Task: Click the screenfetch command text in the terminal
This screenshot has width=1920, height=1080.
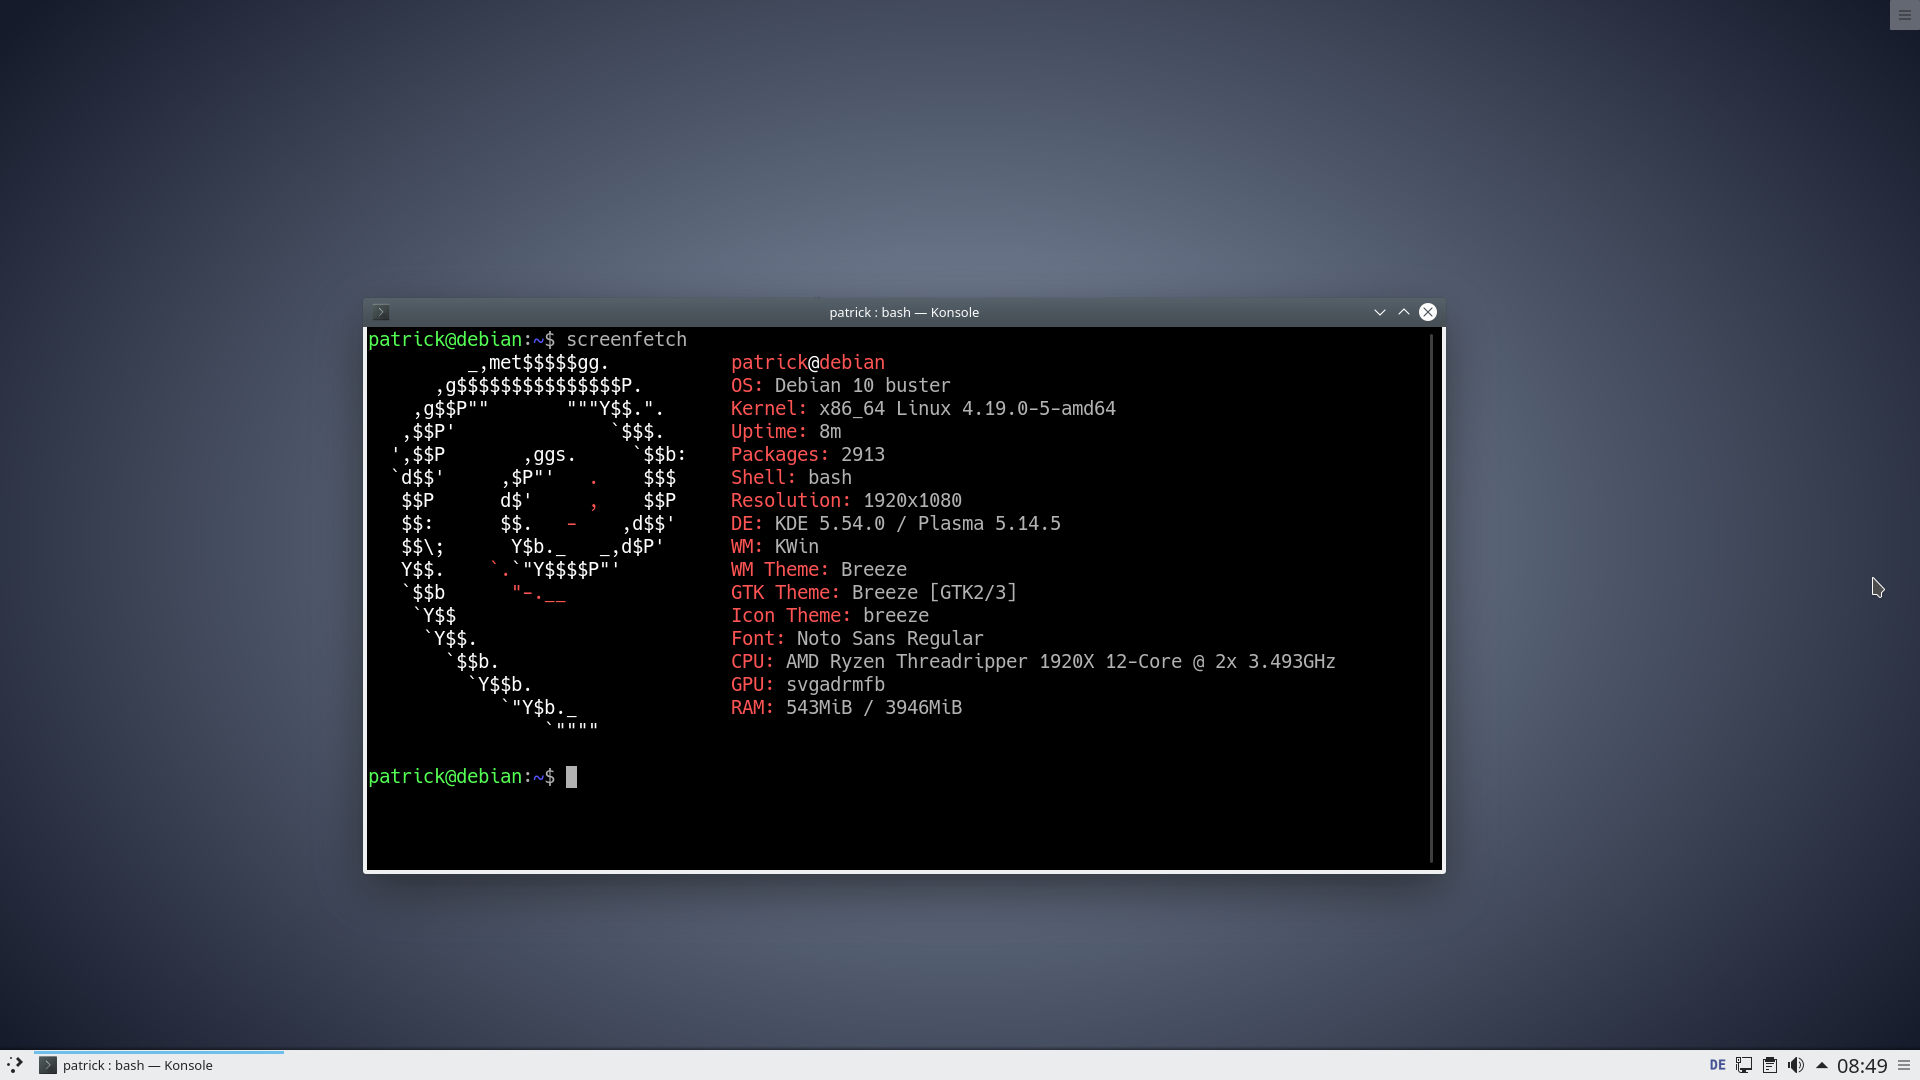Action: (626, 339)
